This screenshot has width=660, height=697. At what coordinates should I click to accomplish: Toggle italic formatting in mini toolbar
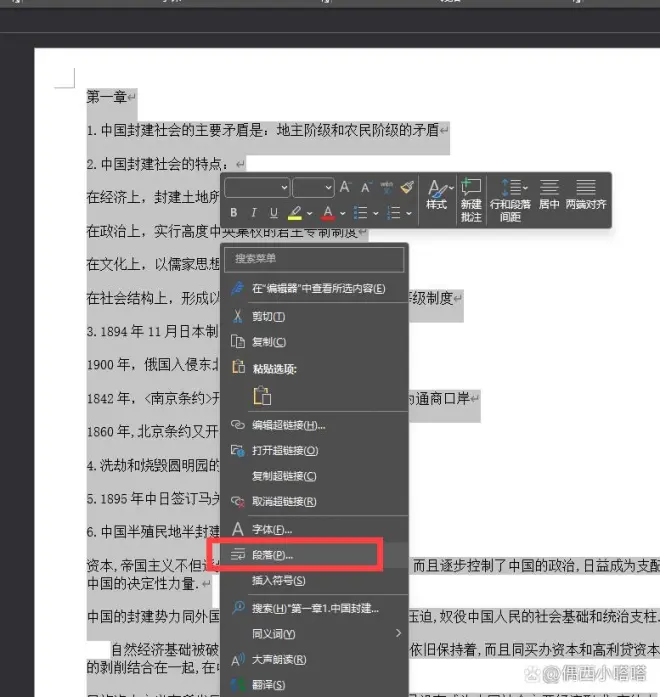tap(254, 213)
